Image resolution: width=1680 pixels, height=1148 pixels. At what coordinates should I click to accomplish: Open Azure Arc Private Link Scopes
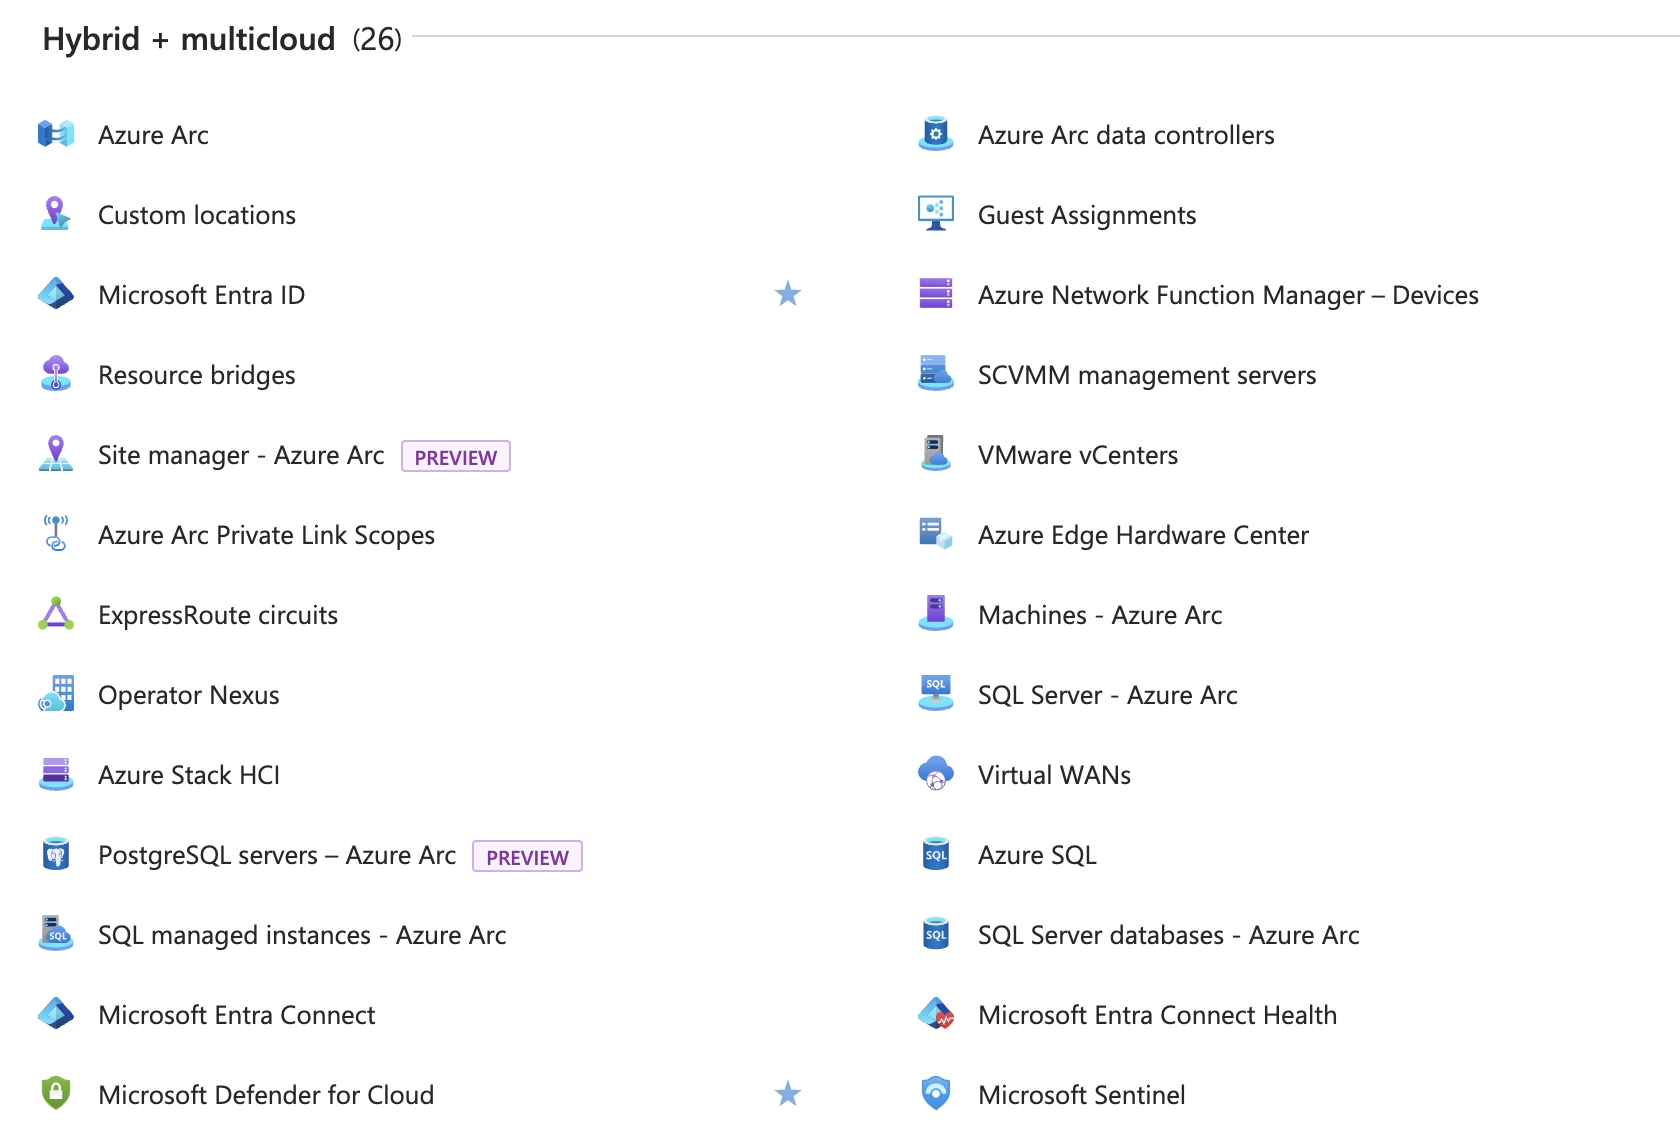coord(266,535)
